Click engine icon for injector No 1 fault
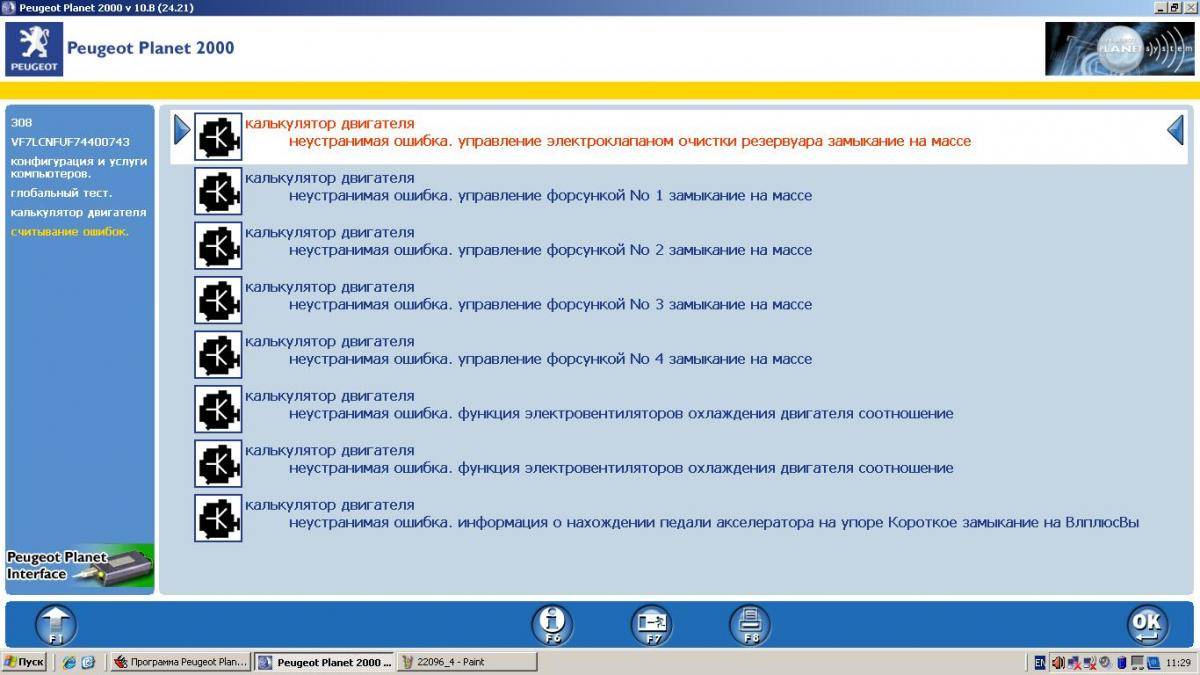This screenshot has width=1200, height=675. (218, 191)
